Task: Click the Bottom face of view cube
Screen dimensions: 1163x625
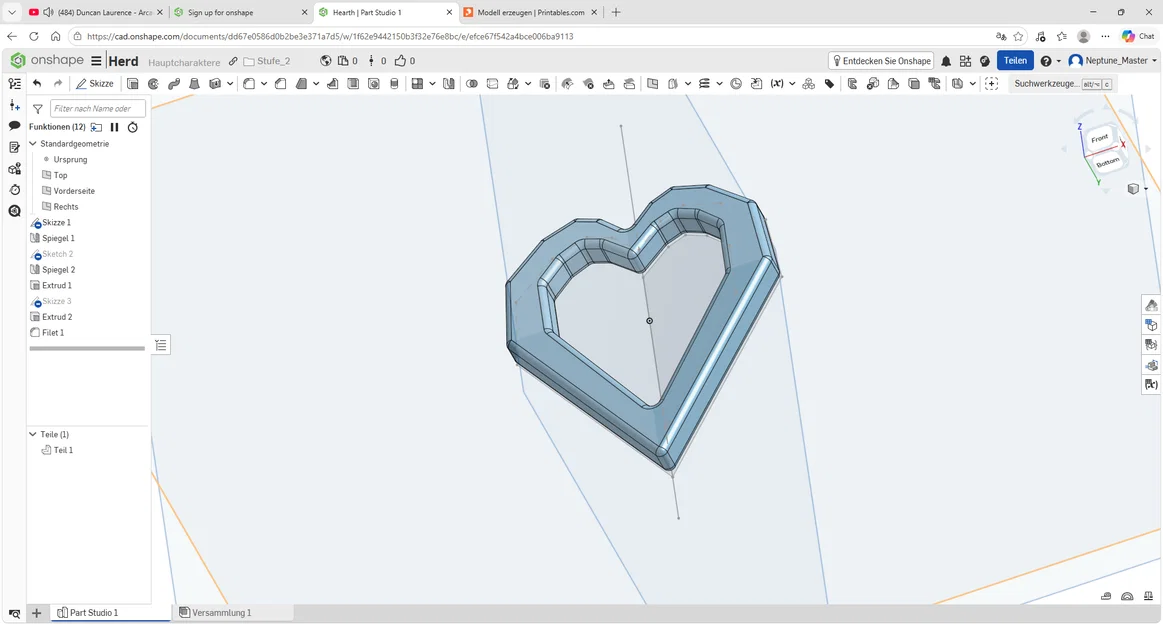Action: [1107, 162]
